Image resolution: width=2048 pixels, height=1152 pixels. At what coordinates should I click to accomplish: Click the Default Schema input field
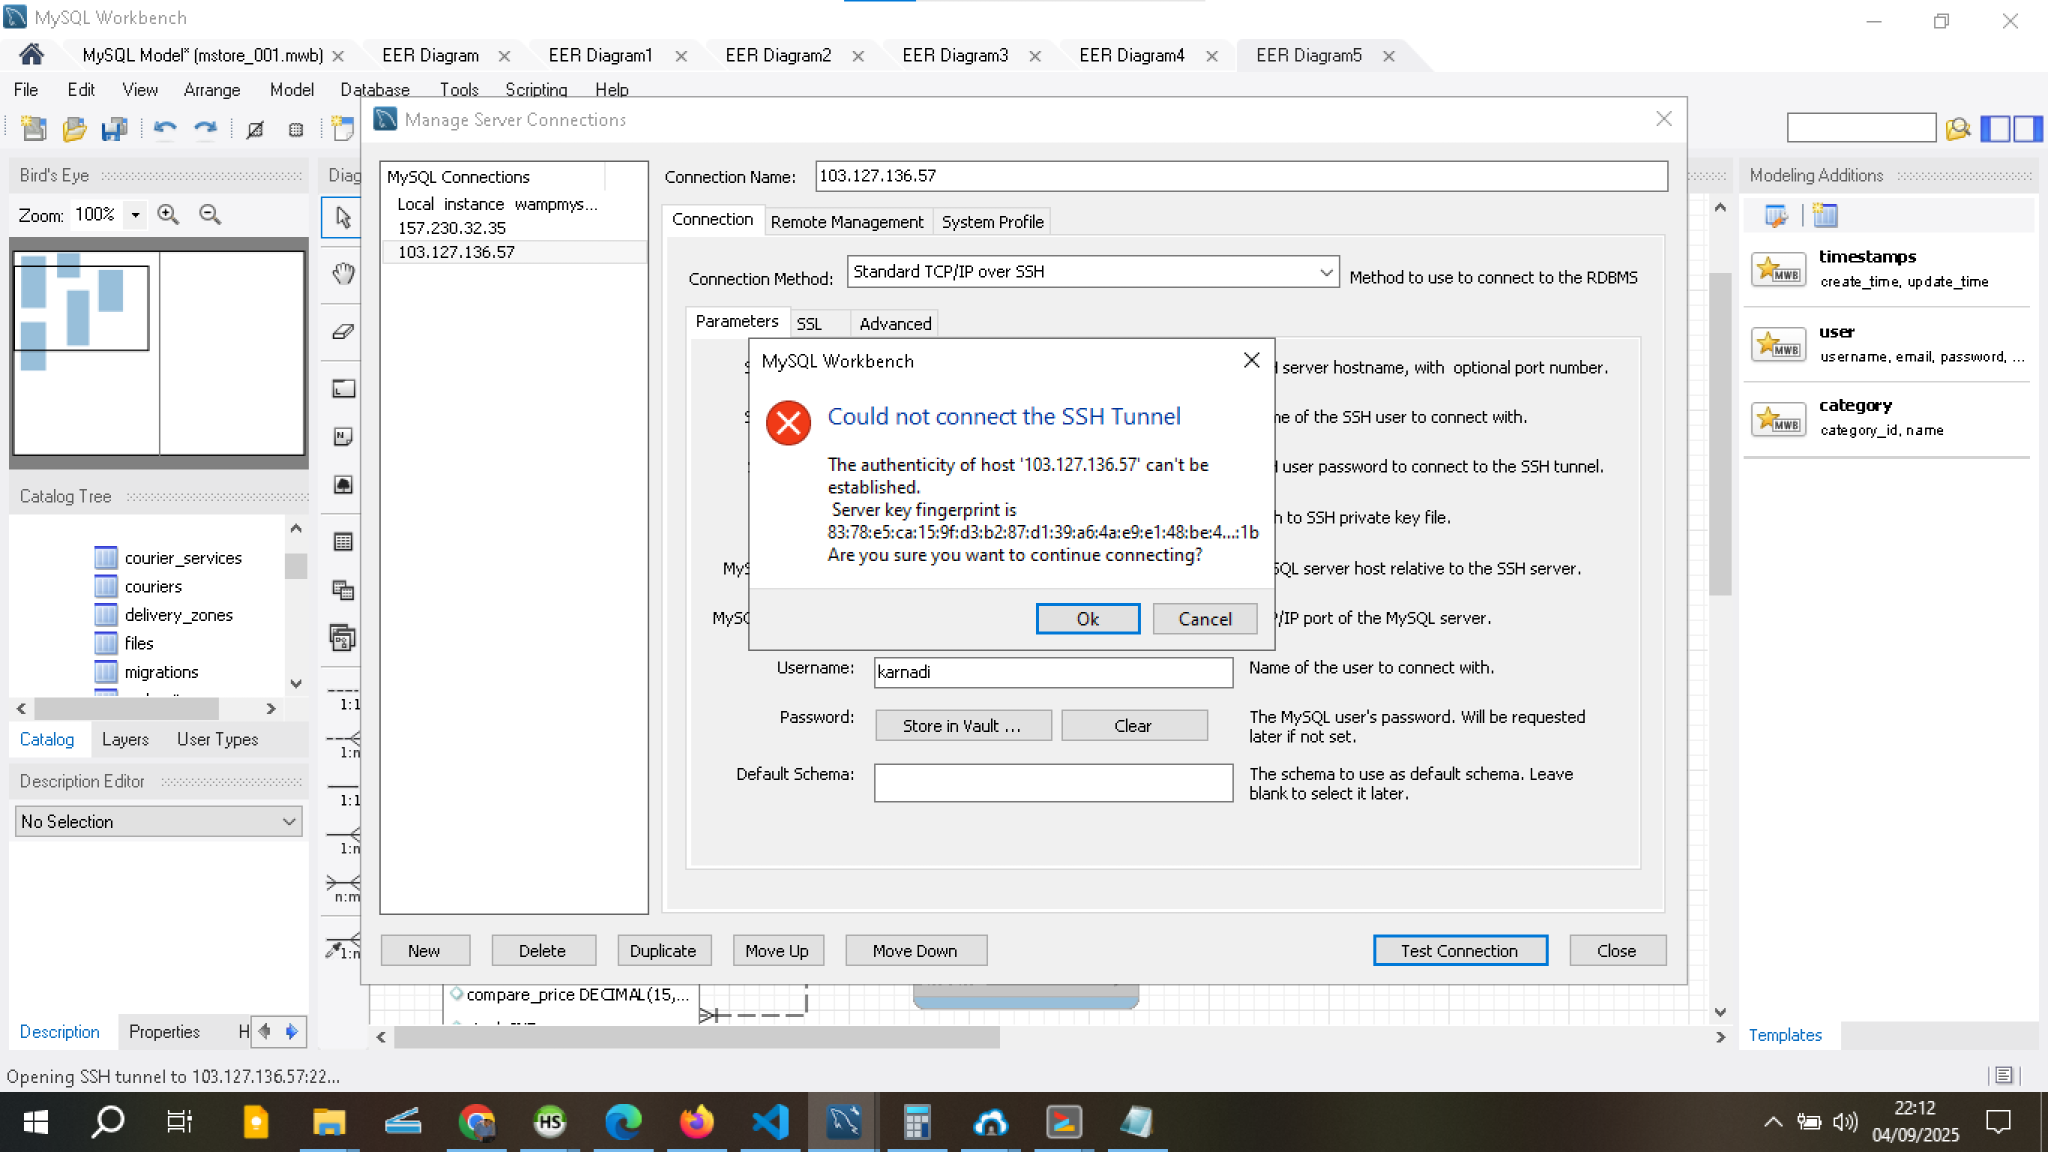coord(1052,783)
